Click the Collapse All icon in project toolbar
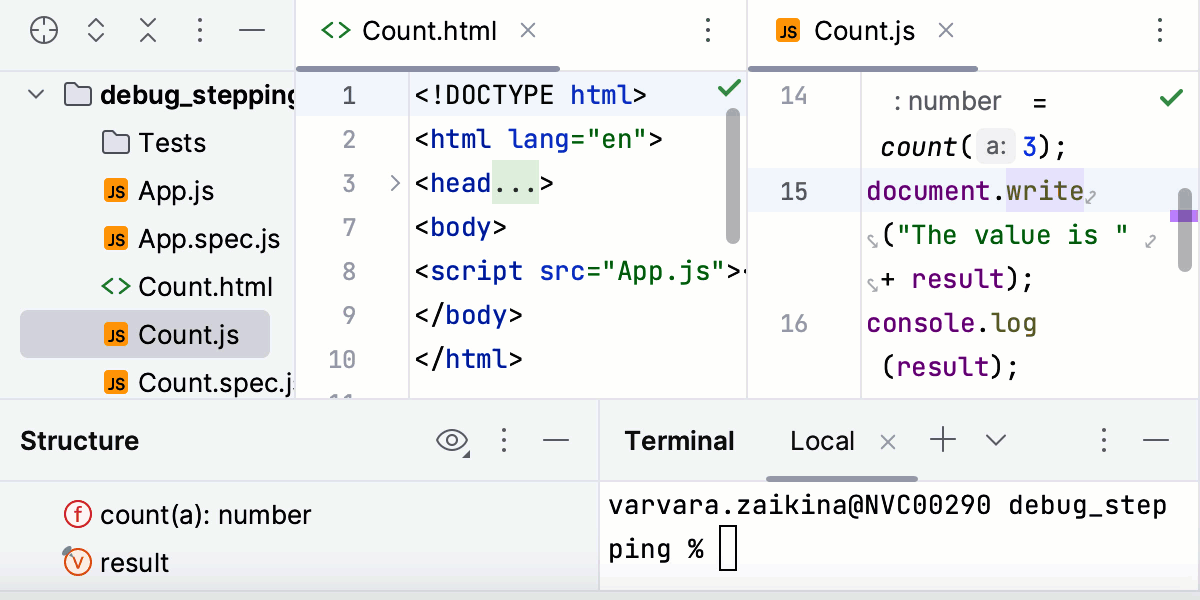 click(147, 31)
